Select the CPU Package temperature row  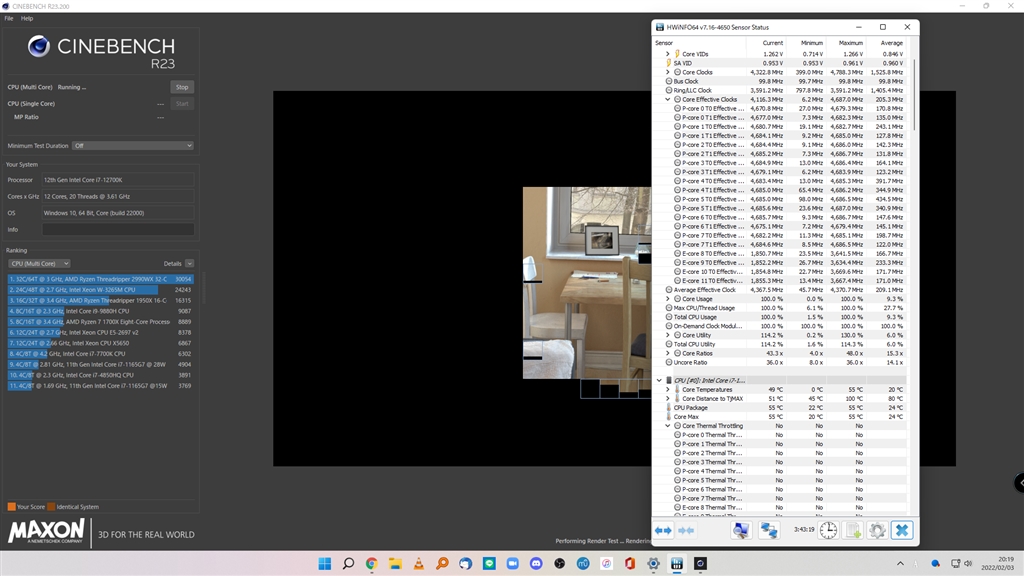coord(780,408)
